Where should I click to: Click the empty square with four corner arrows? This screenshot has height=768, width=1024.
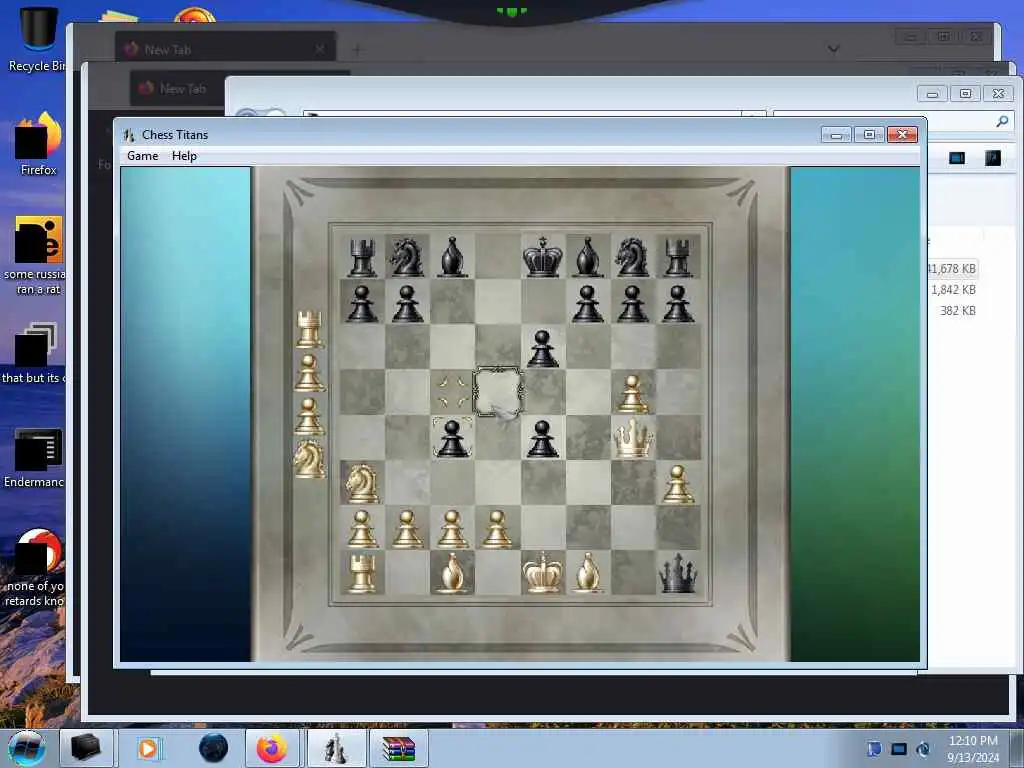pos(452,392)
